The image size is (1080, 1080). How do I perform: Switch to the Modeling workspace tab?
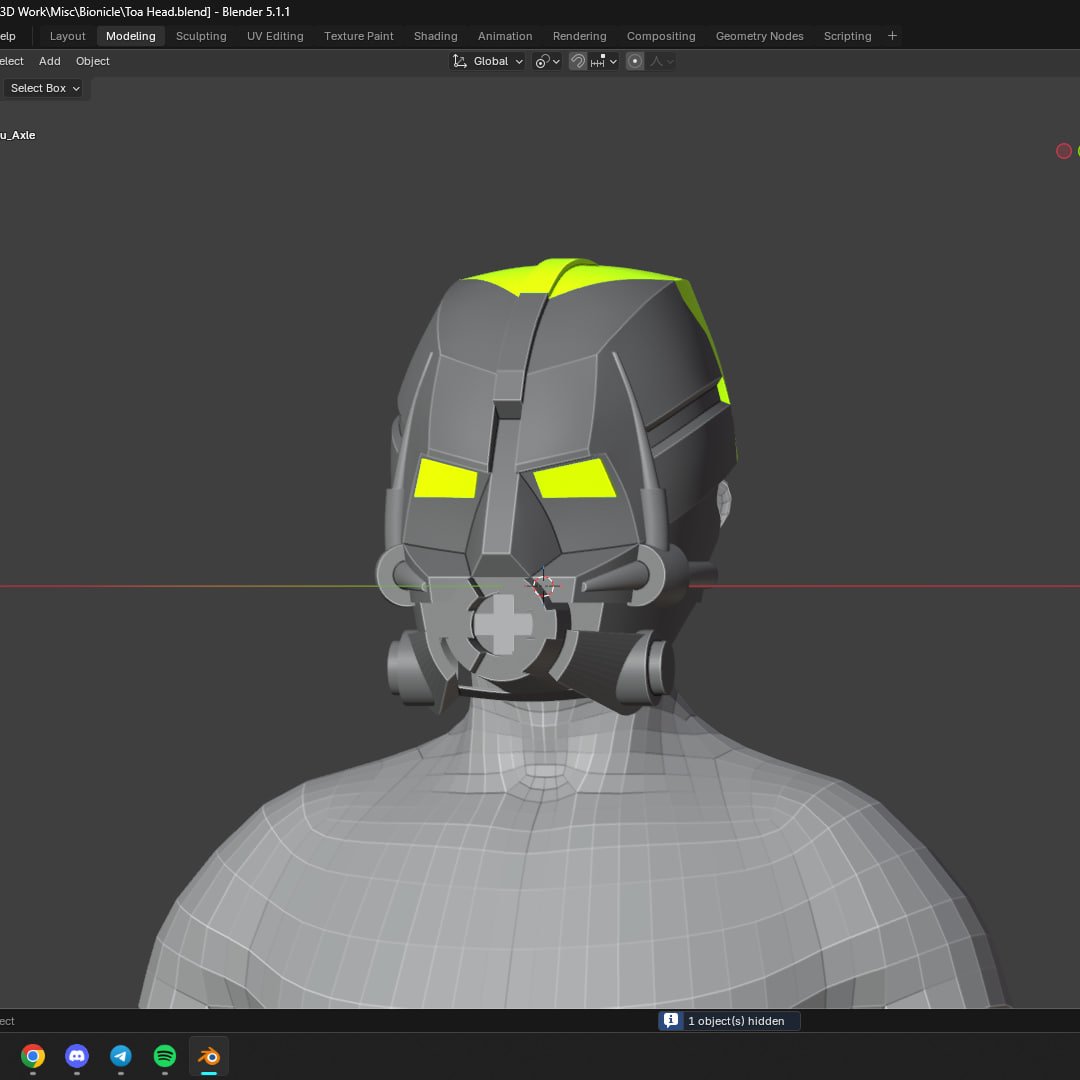131,36
